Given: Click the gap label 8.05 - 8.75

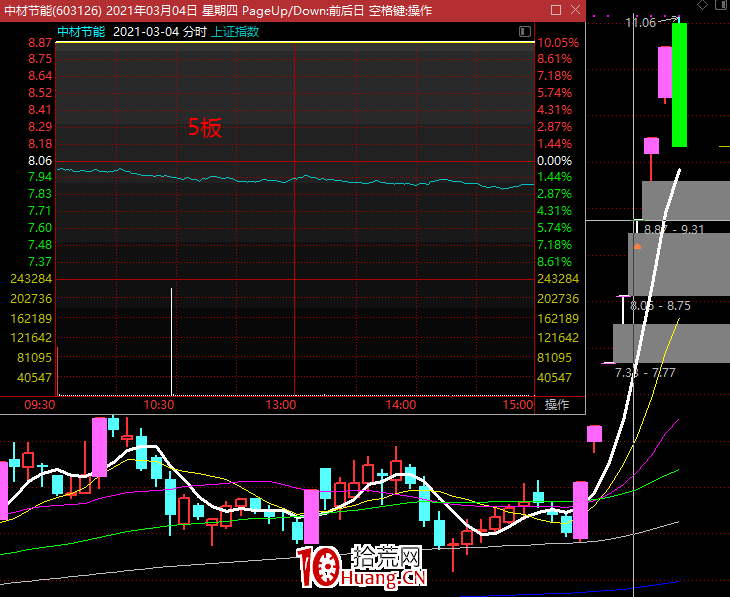Looking at the screenshot, I should point(660,305).
